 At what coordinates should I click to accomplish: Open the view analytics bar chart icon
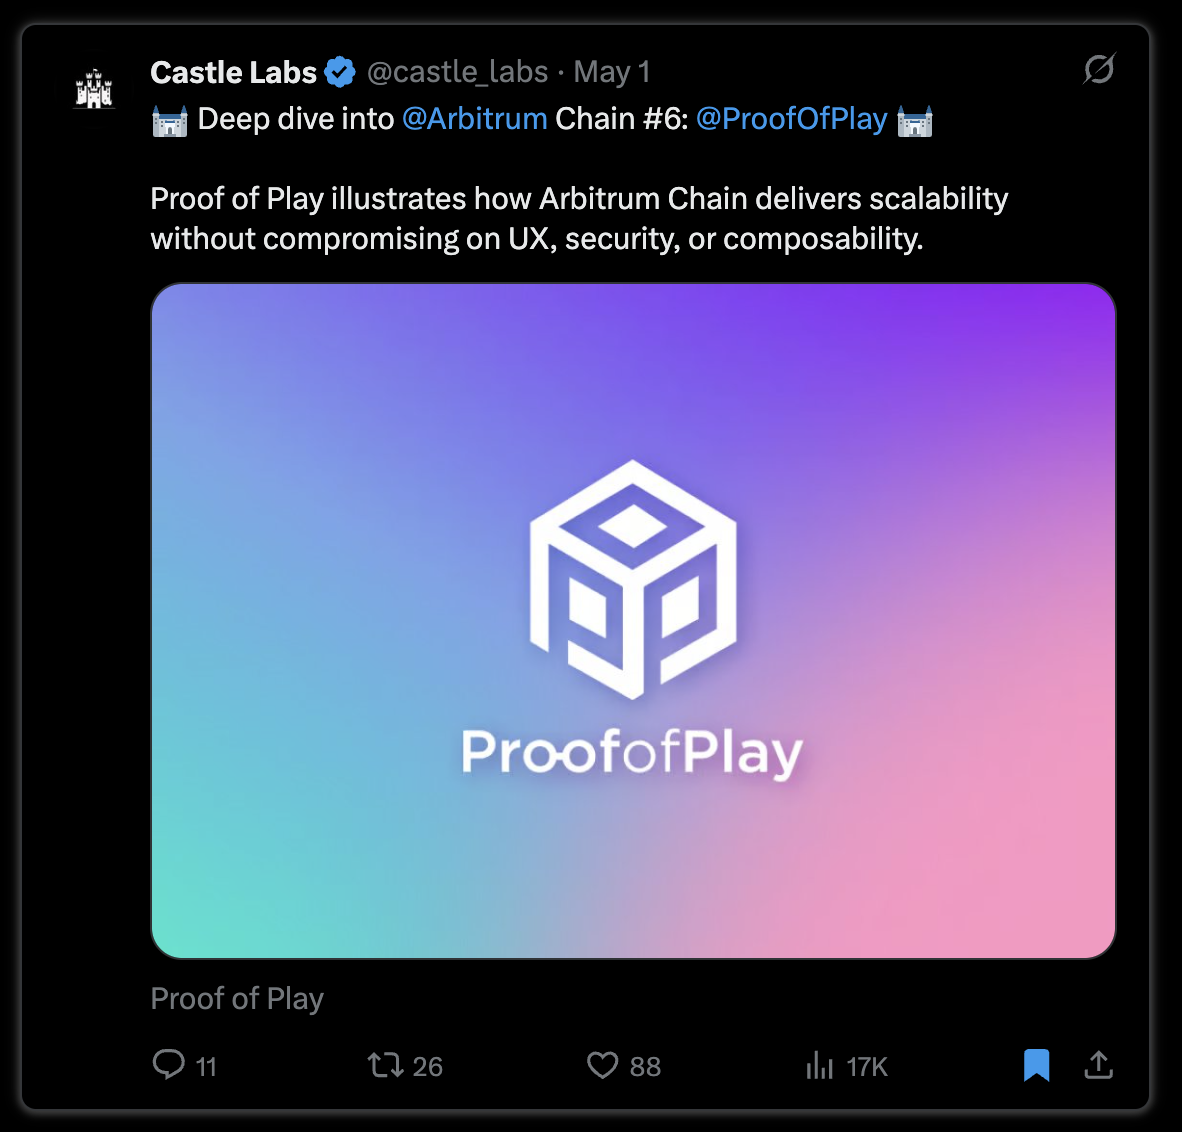pyautogui.click(x=819, y=1065)
